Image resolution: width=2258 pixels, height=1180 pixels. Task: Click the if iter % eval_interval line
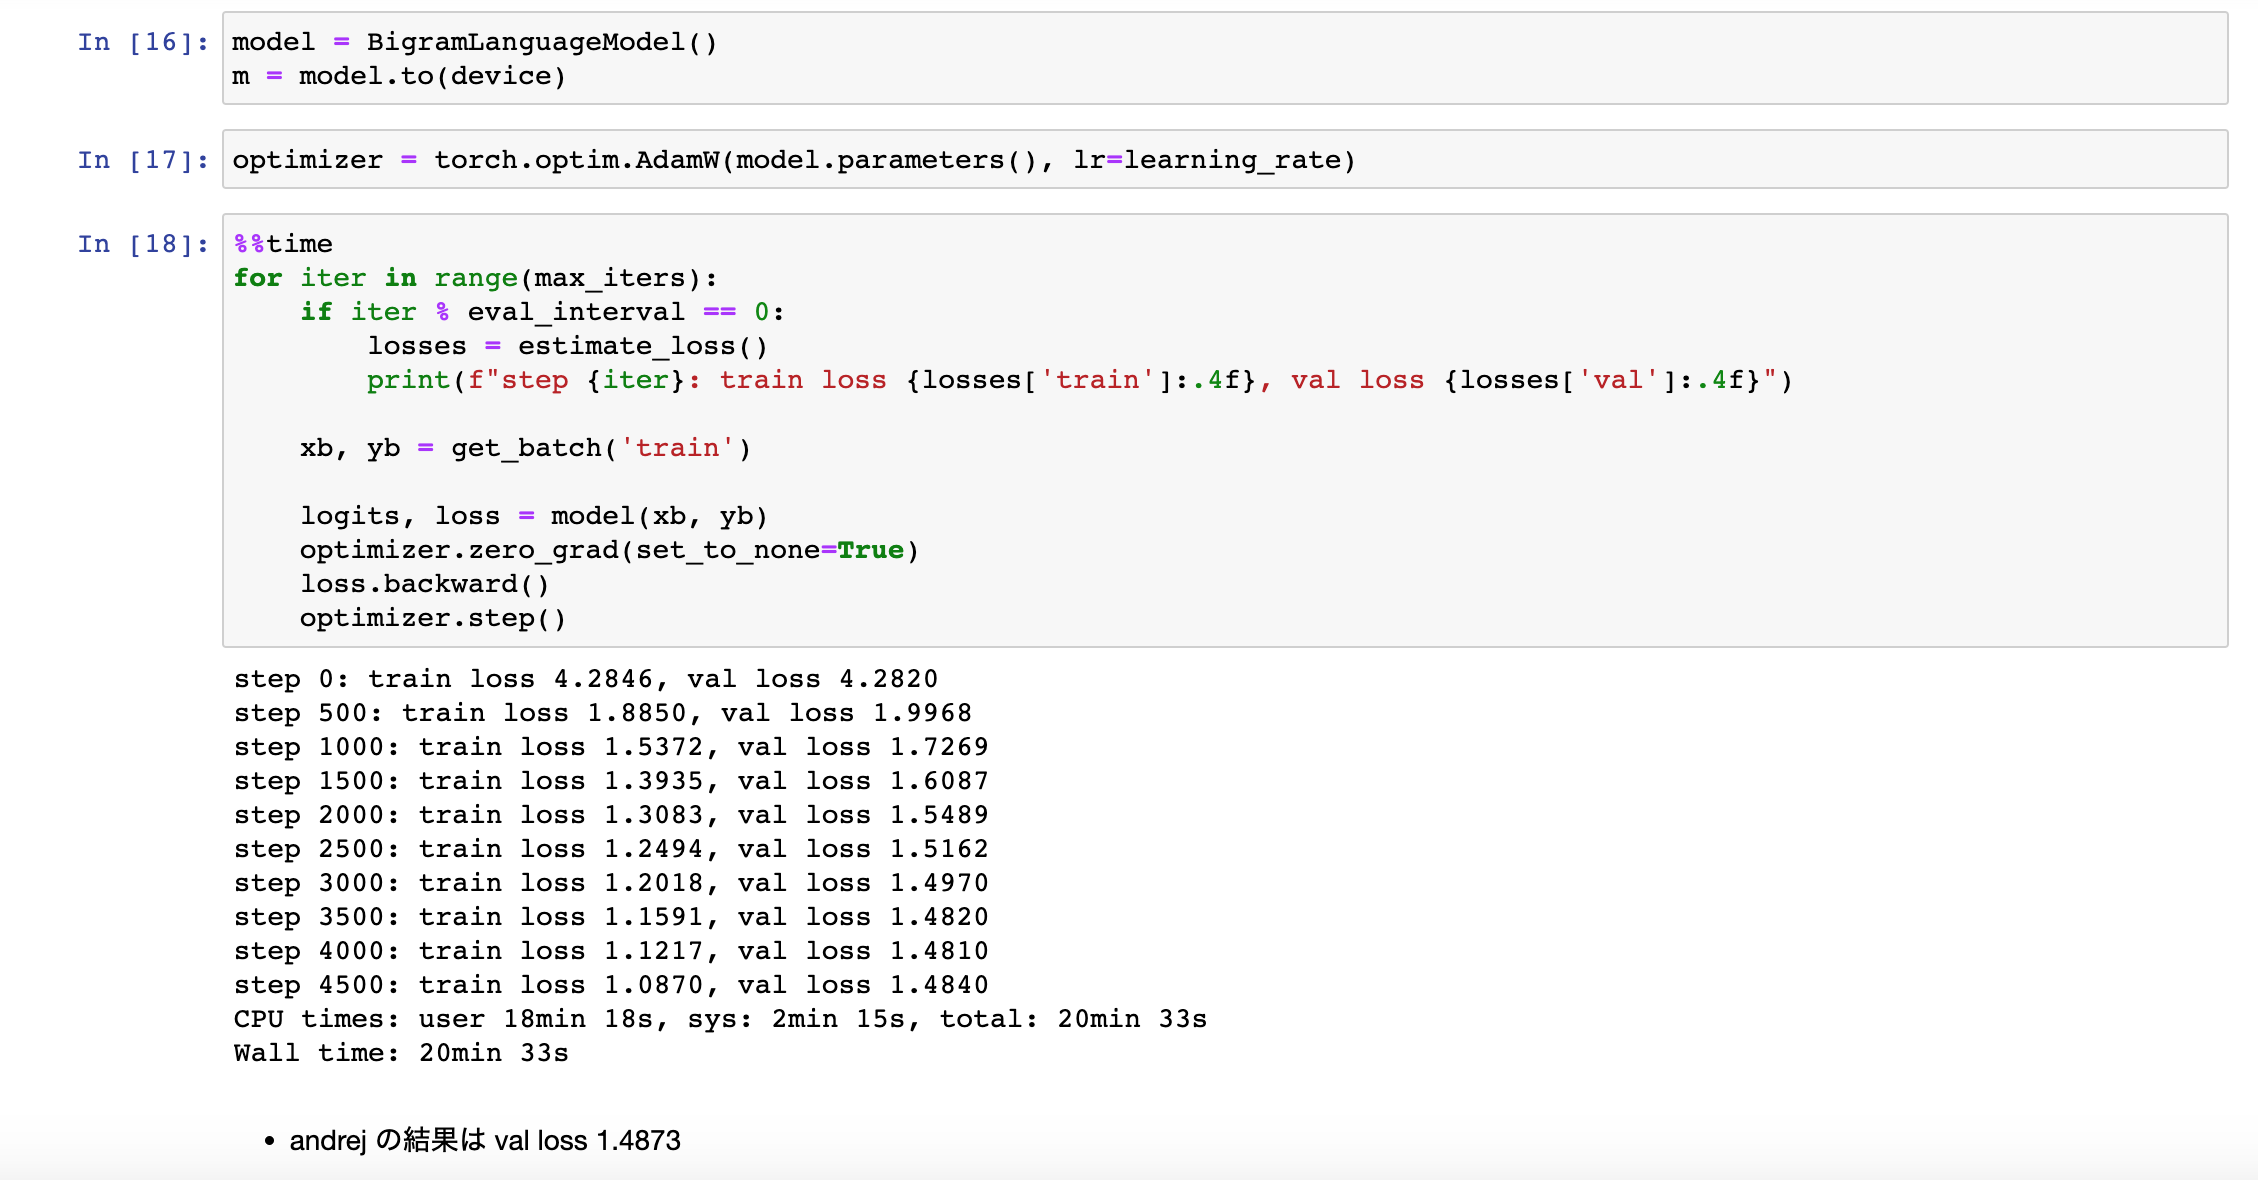click(542, 312)
